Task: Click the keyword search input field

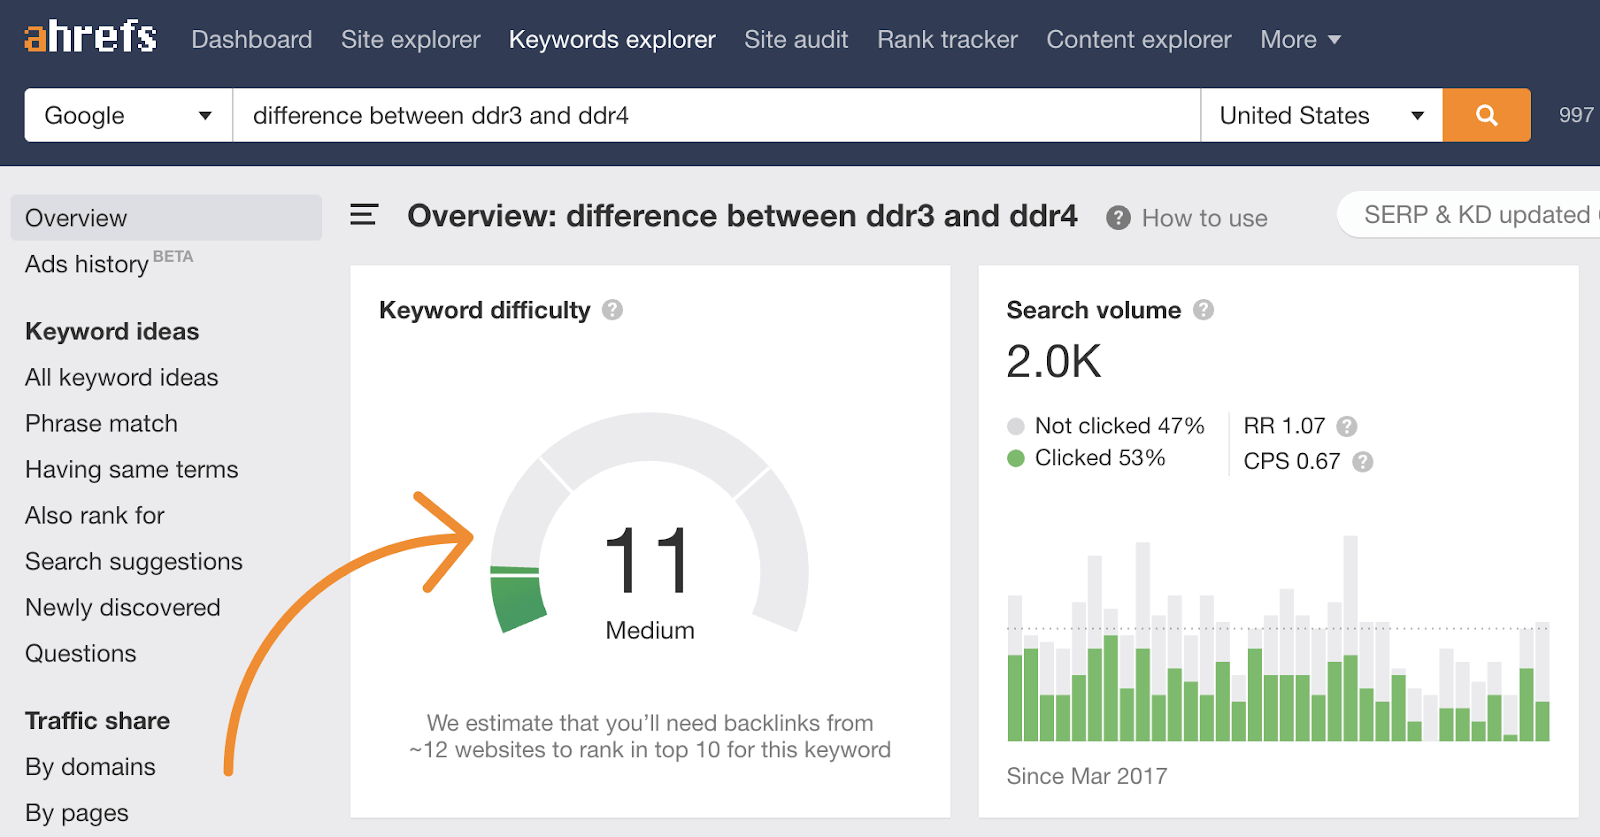Action: point(715,115)
